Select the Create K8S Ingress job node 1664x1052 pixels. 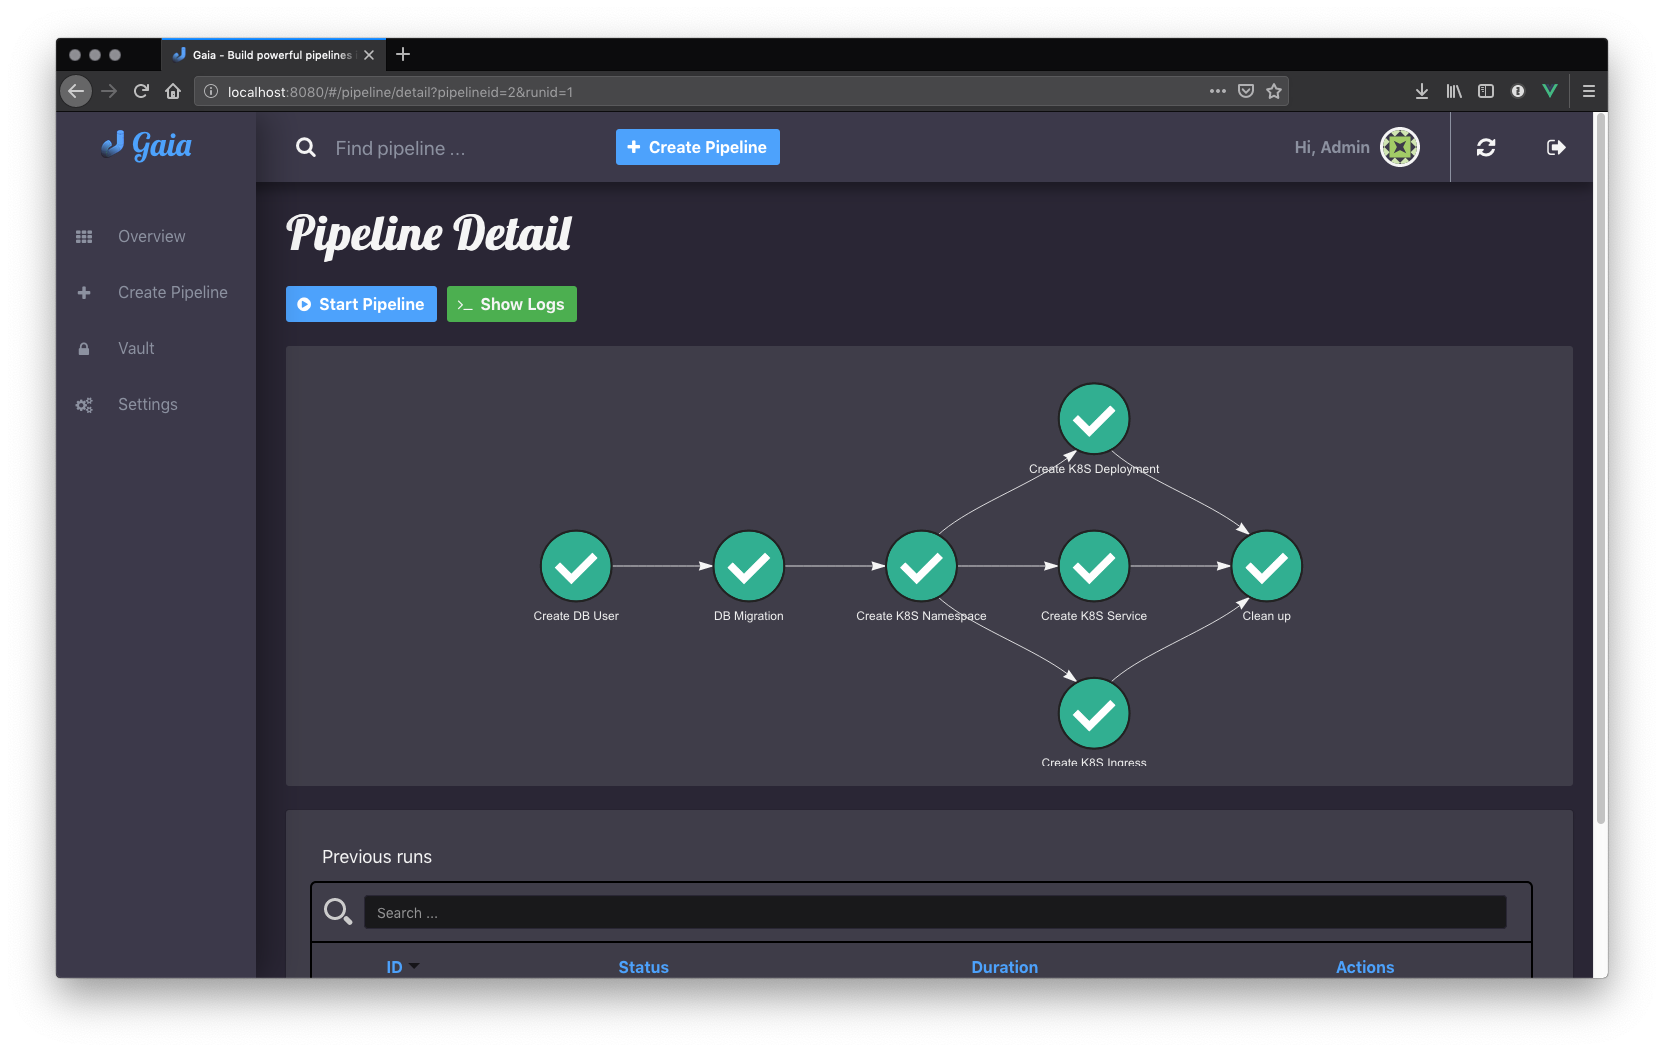1094,713
